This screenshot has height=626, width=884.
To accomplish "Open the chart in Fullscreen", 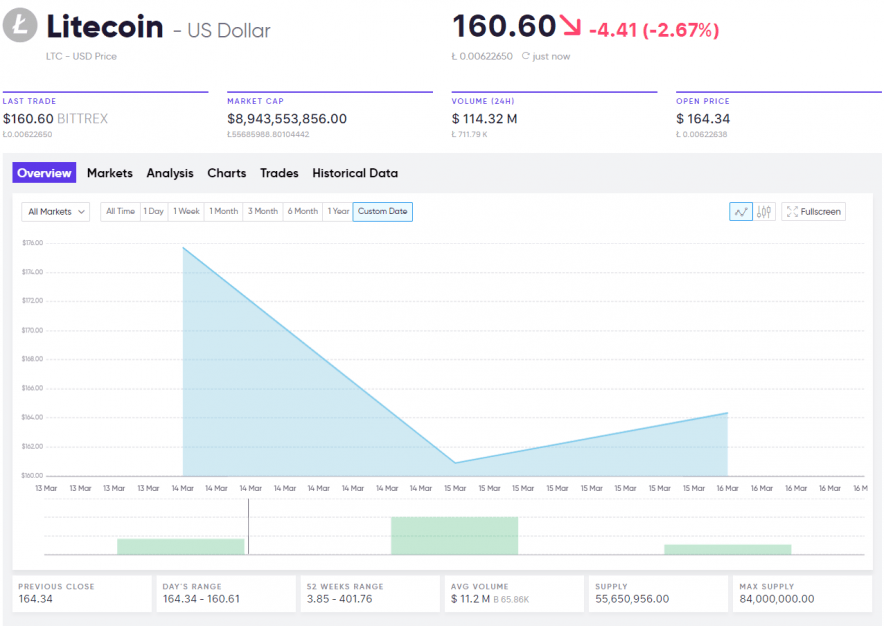I will pyautogui.click(x=813, y=211).
